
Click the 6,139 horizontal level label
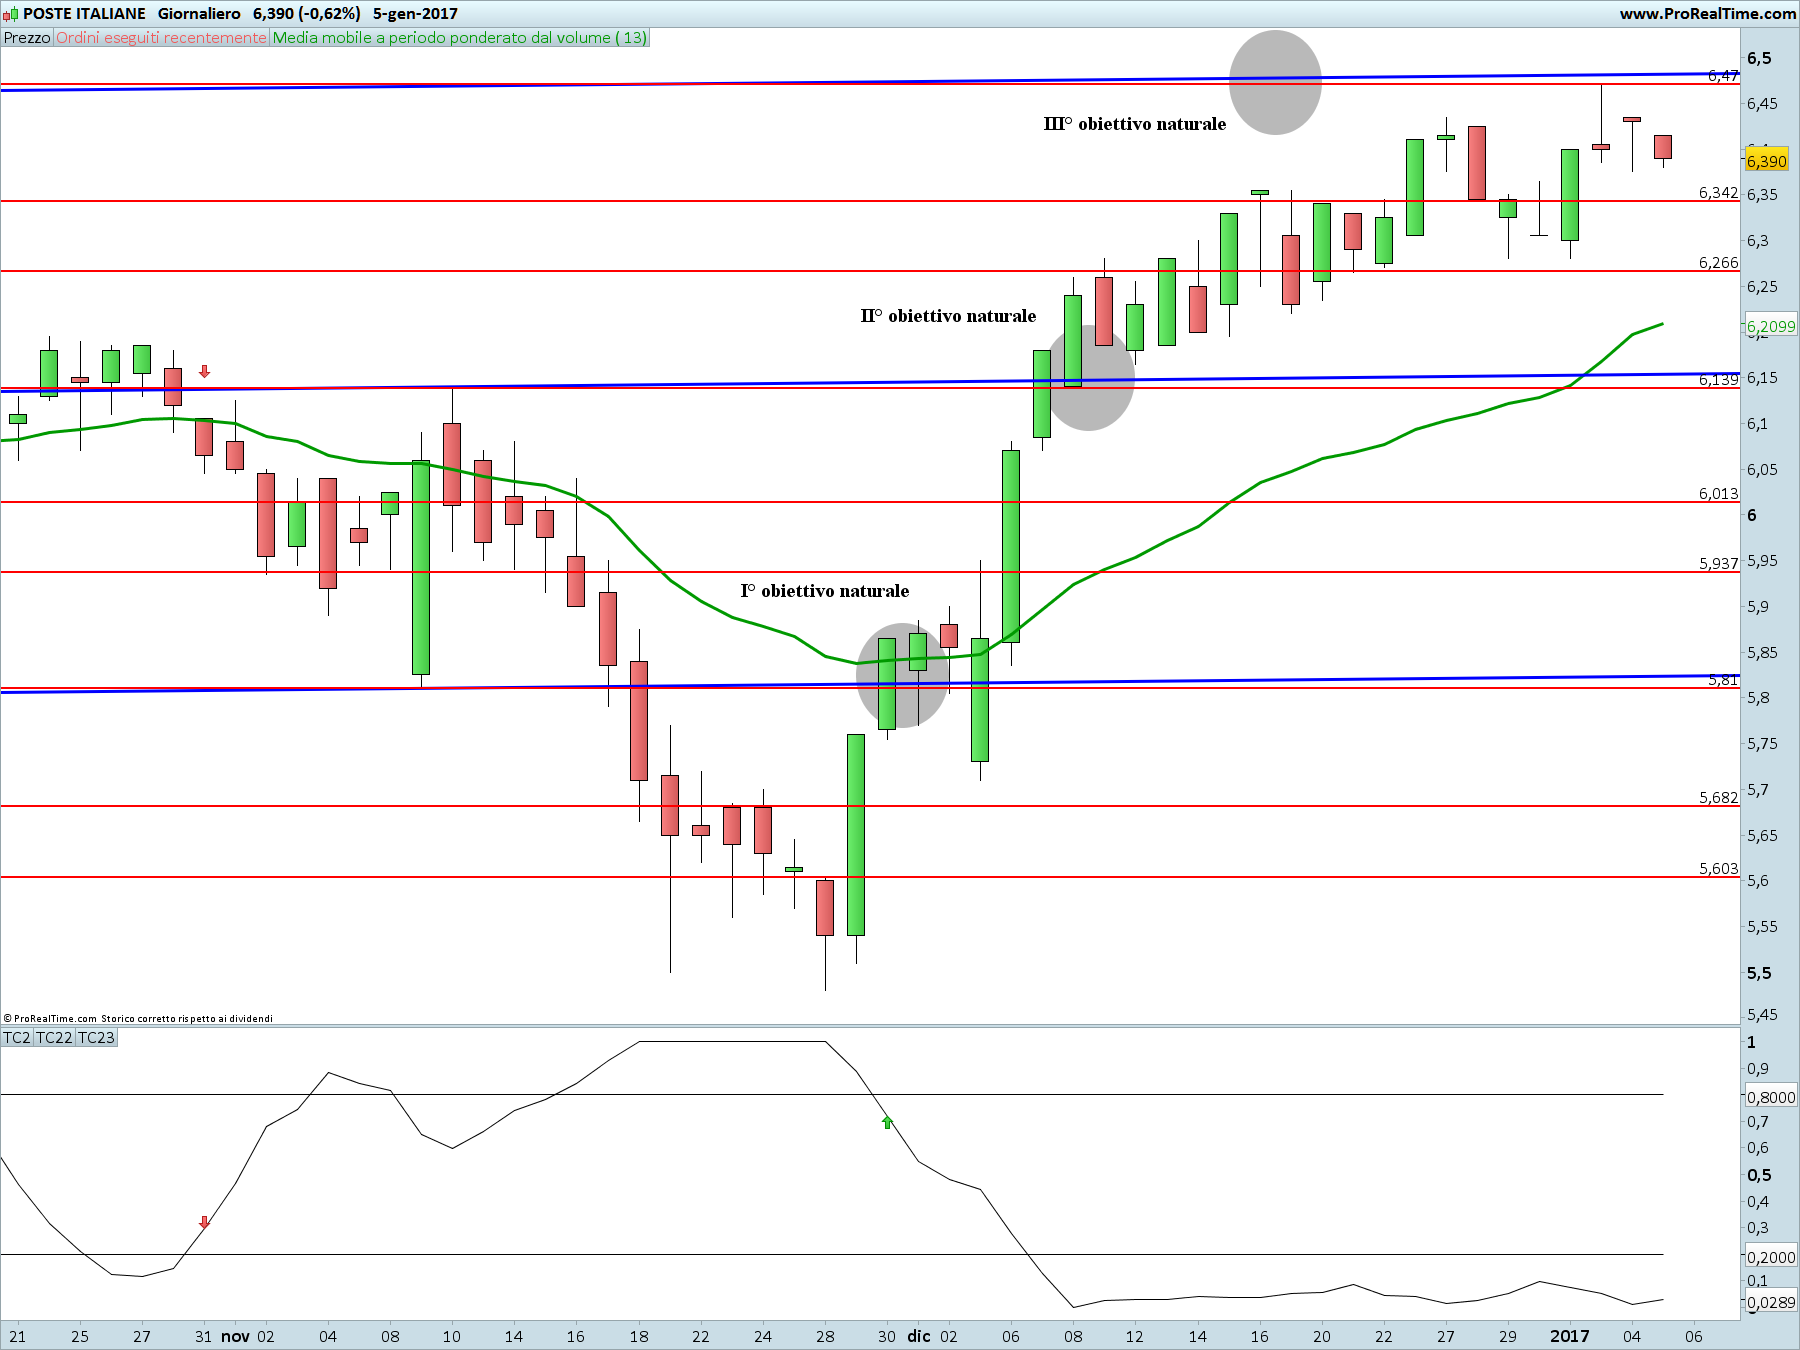(1718, 379)
